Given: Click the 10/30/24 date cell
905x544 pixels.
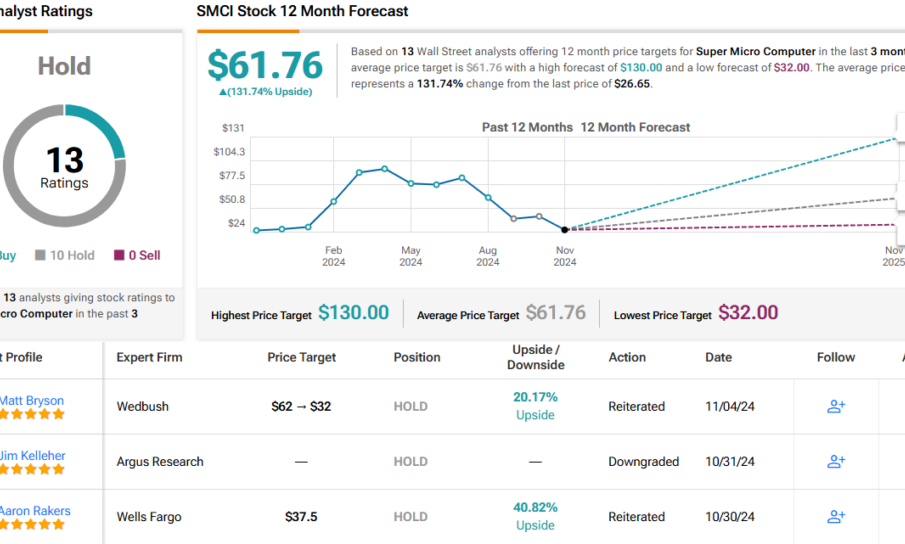Looking at the screenshot, I should (730, 516).
